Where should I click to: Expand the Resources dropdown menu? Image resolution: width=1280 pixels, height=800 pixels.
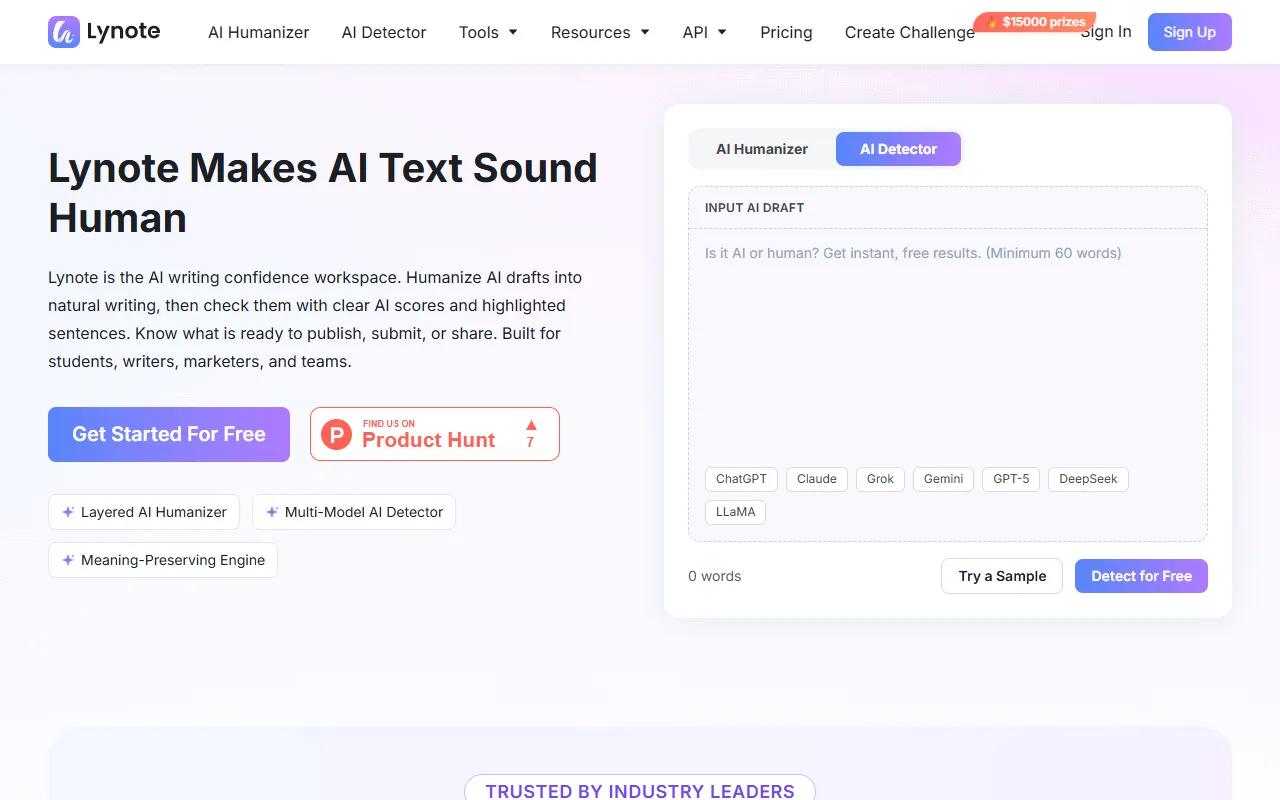coord(600,32)
